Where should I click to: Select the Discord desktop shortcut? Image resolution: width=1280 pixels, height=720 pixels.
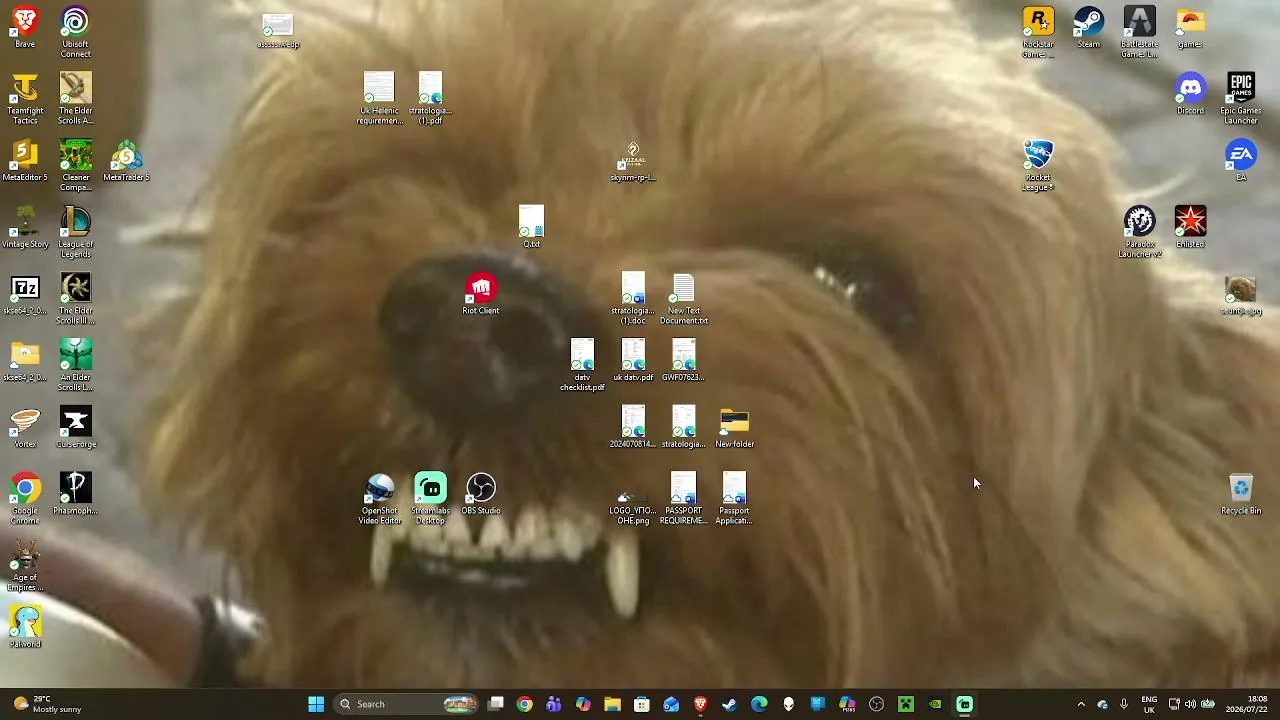pos(1190,94)
